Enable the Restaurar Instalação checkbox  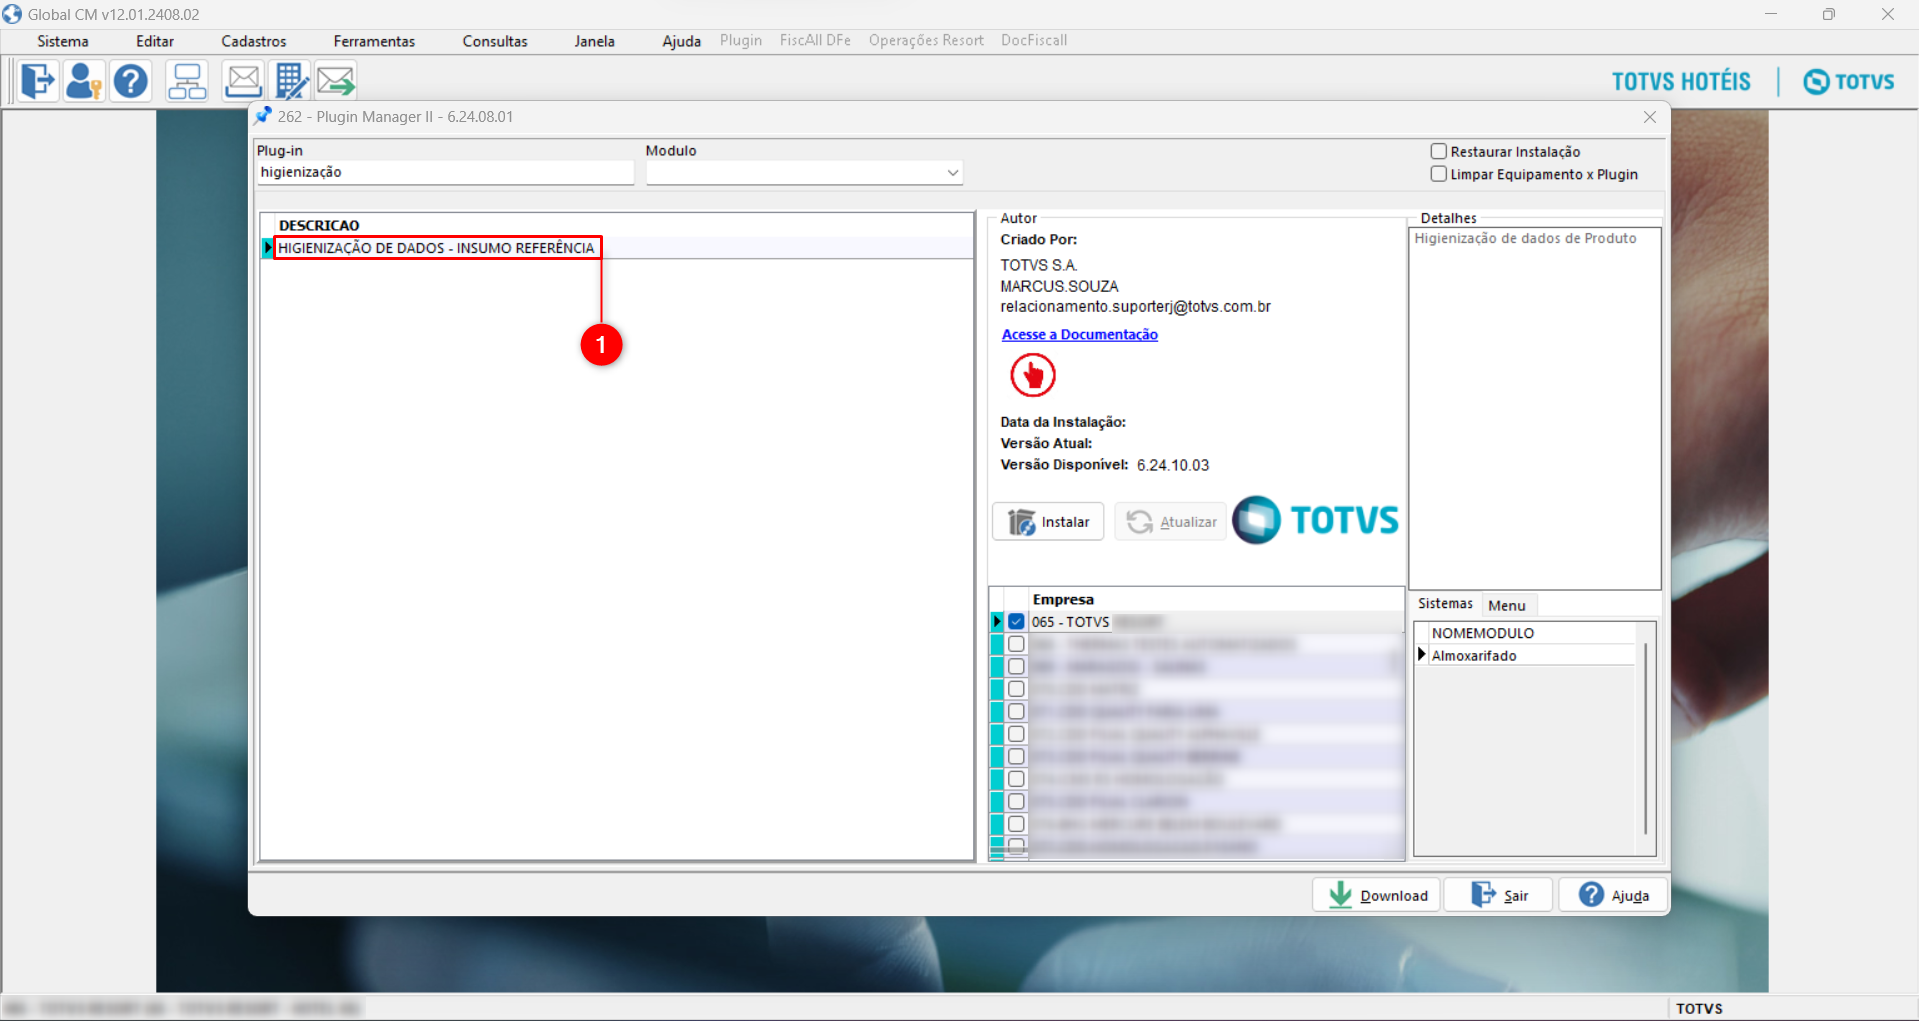[1439, 151]
